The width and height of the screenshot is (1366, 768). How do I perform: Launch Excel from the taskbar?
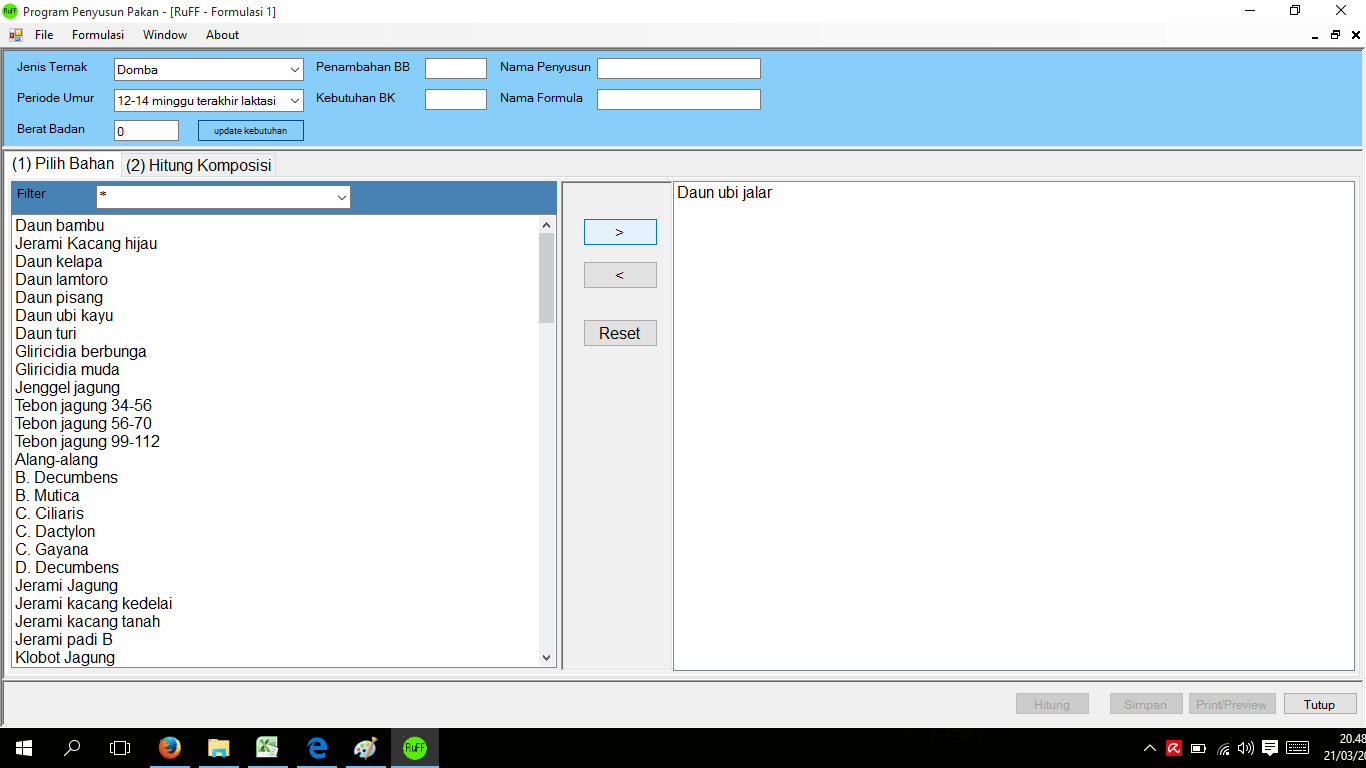coord(267,747)
